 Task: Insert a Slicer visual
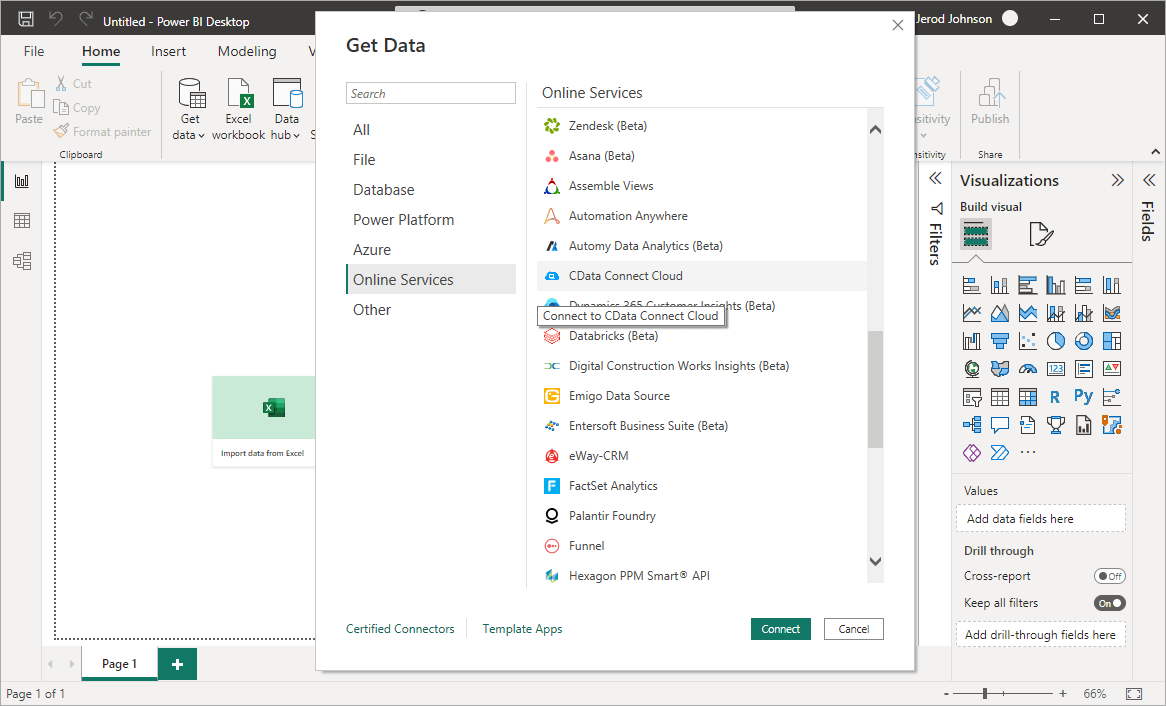[971, 396]
